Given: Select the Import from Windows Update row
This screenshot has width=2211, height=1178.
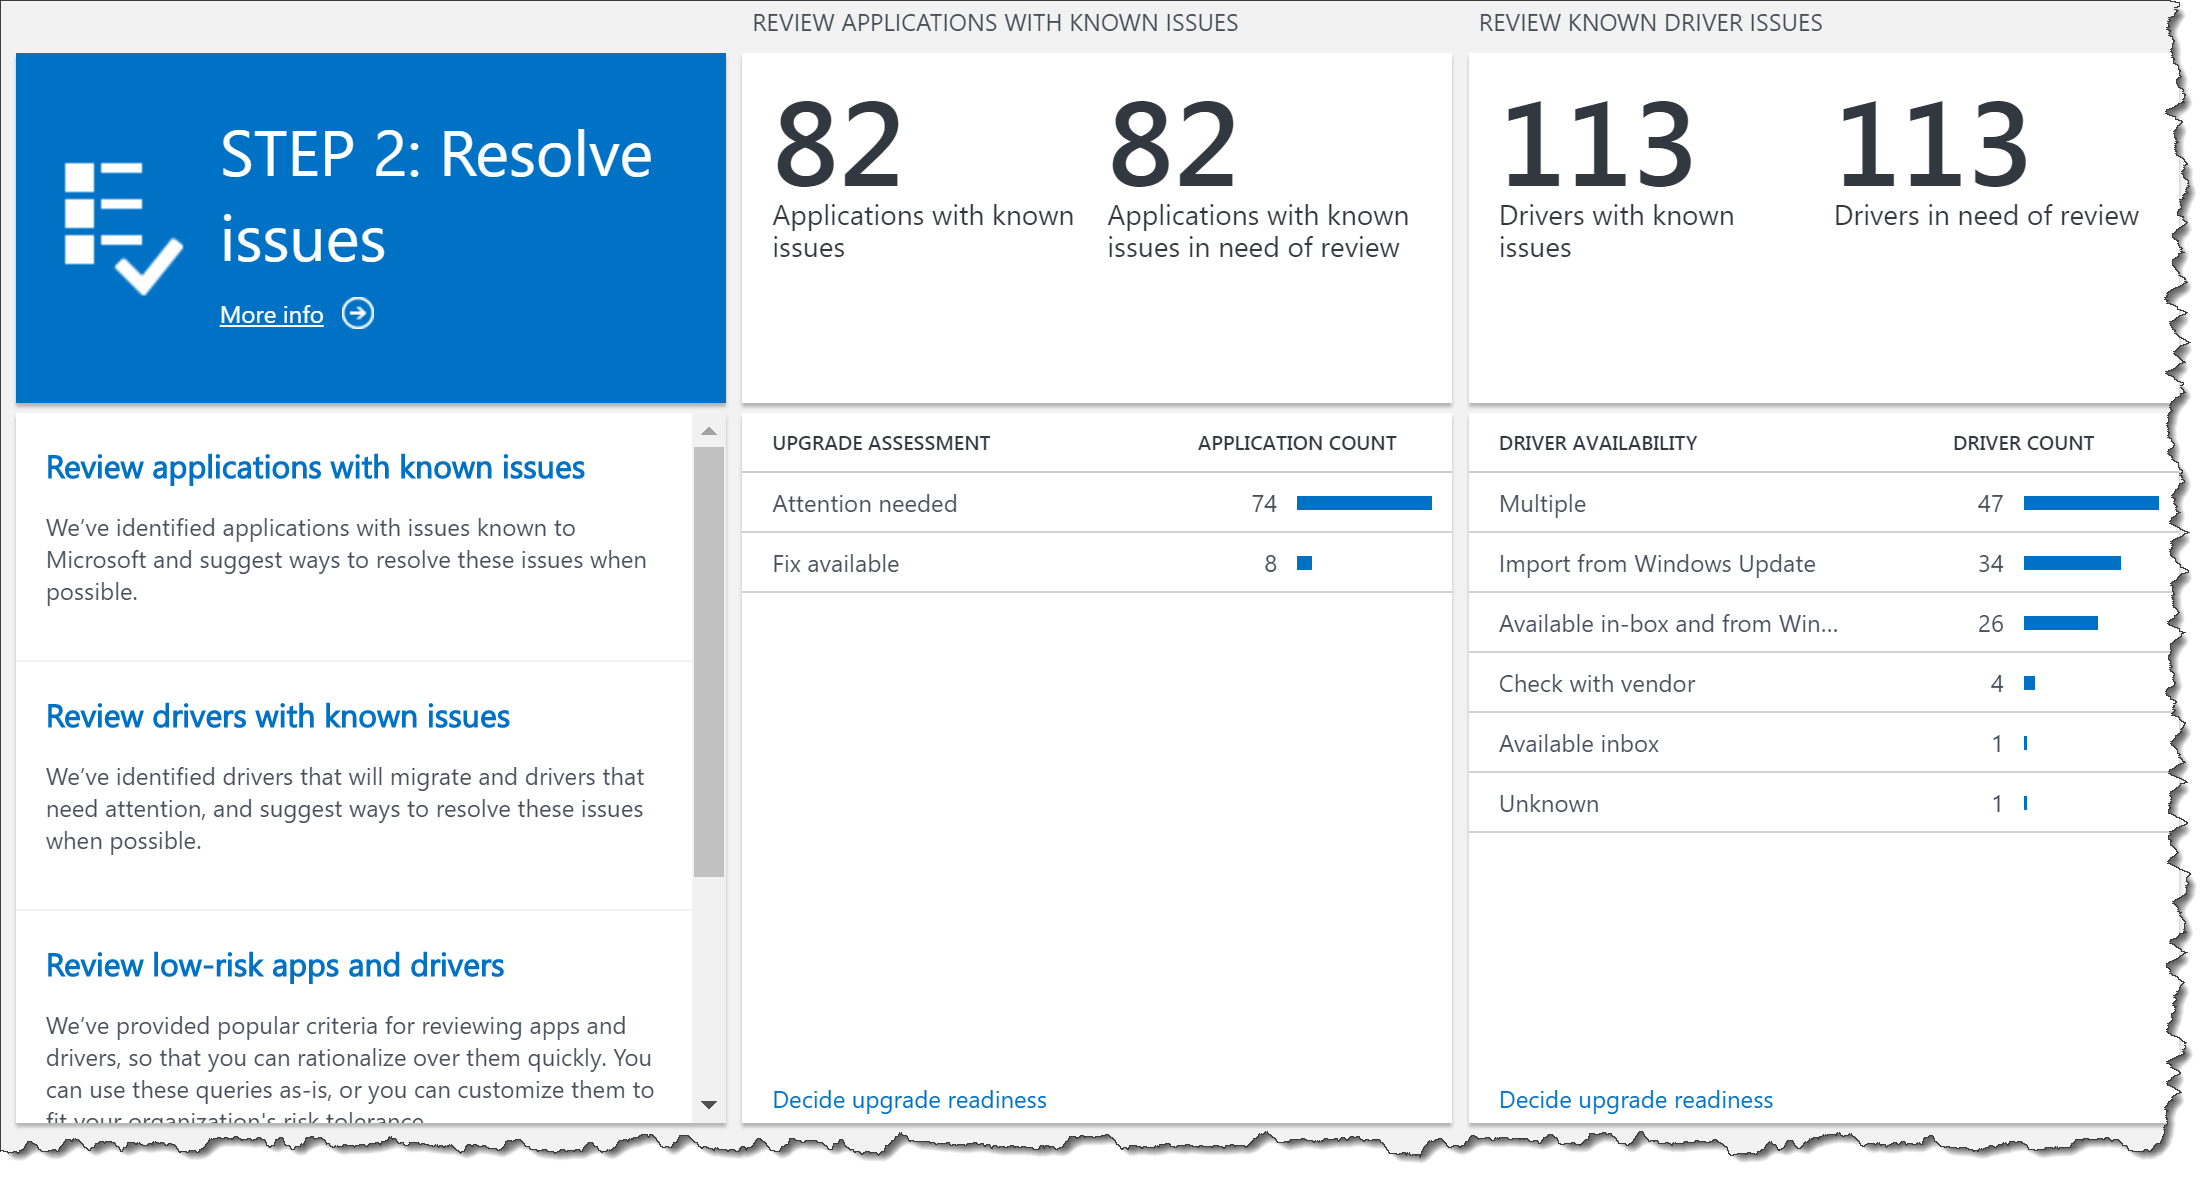Looking at the screenshot, I should [1656, 563].
